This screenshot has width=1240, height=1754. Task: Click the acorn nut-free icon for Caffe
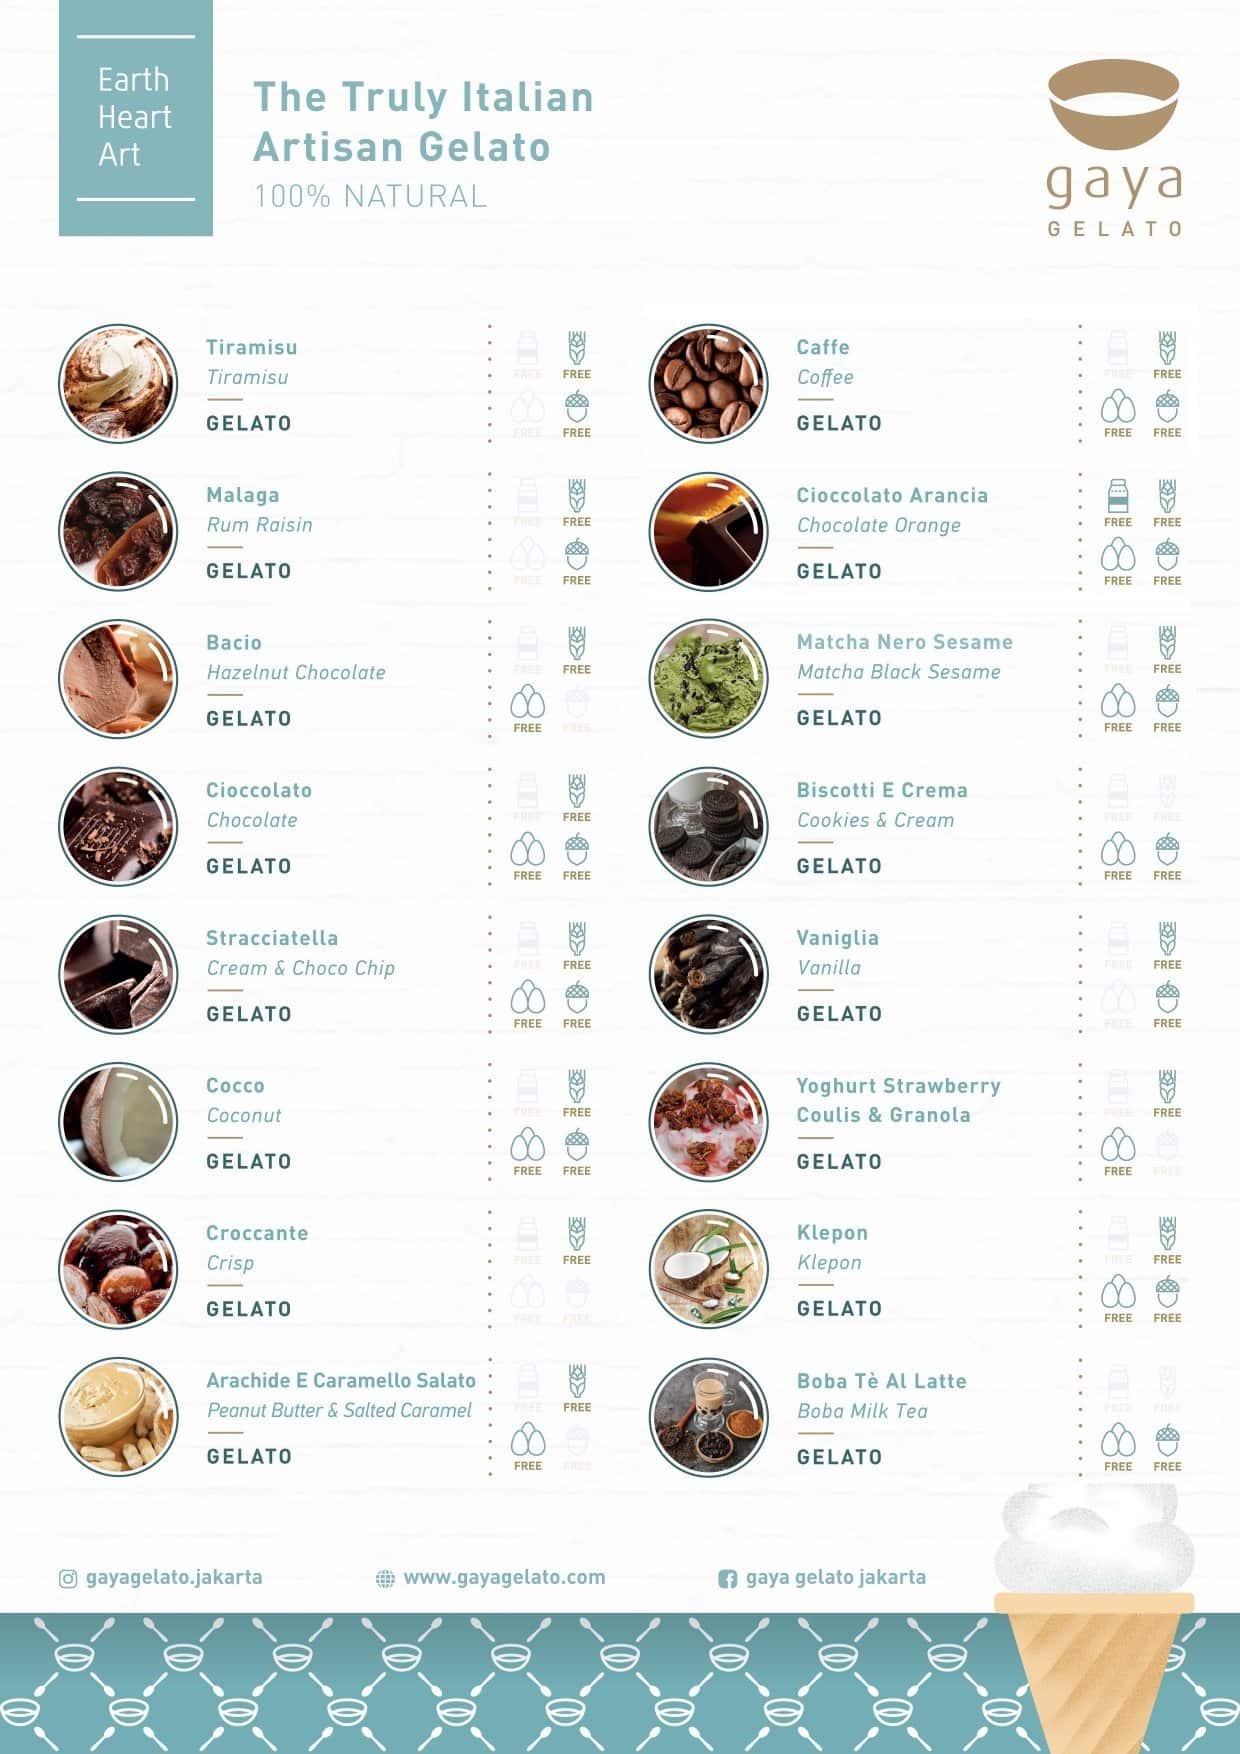[x=1167, y=407]
